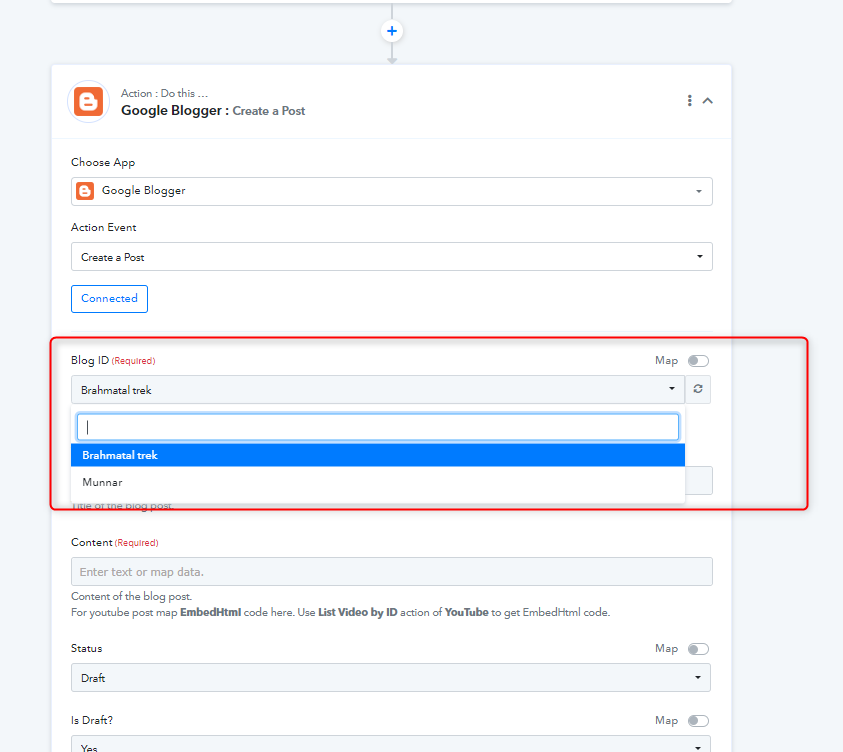
Task: Click the Content text field
Action: tap(391, 571)
